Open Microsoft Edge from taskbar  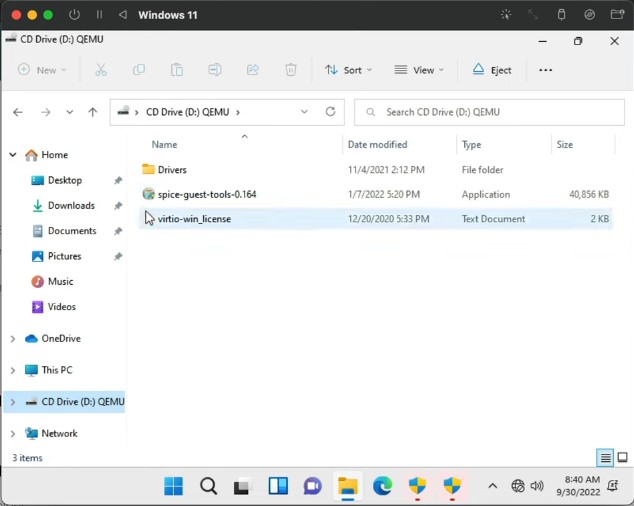(x=383, y=486)
